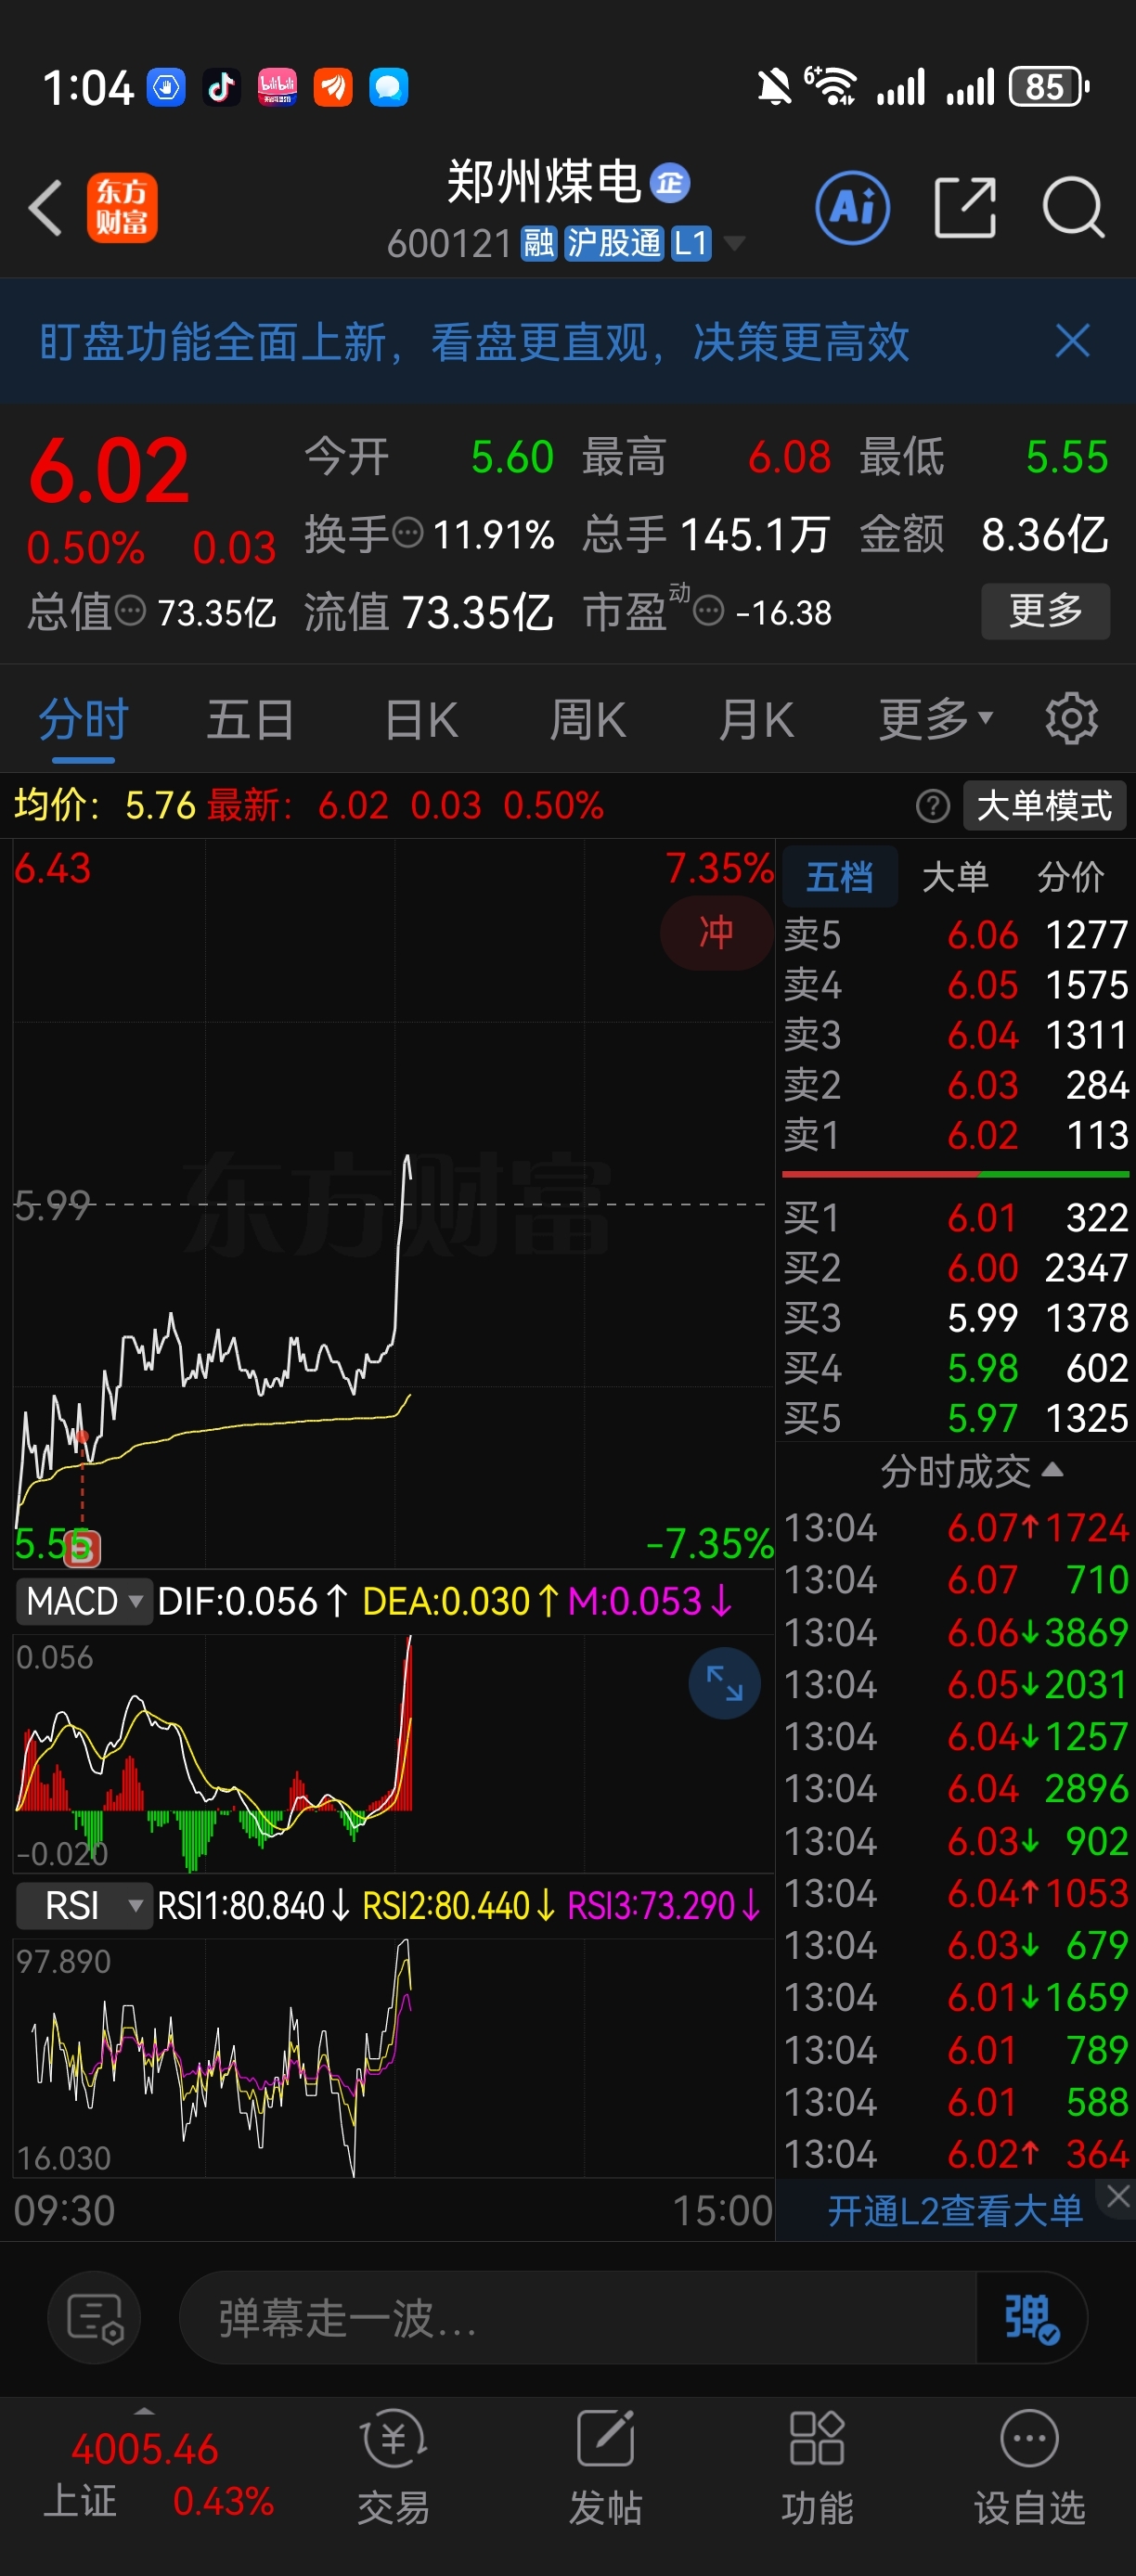This screenshot has height=2576, width=1136.
Task: Open the 发帖 post icon
Action: pyautogui.click(x=606, y=2466)
